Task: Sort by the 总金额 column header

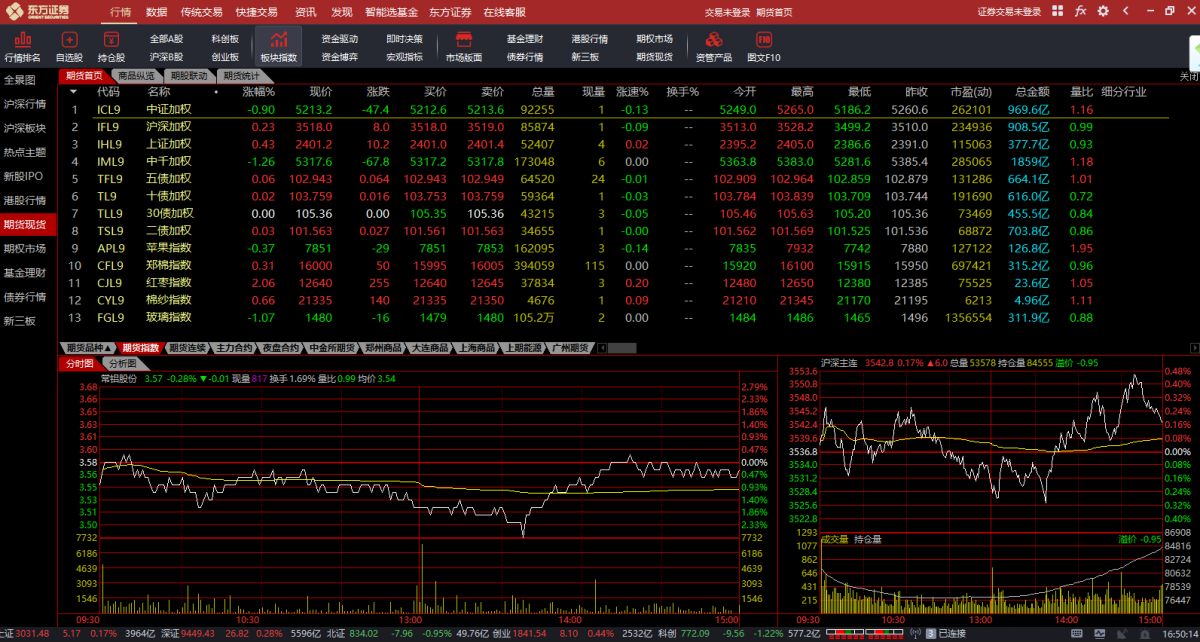Action: point(1032,91)
